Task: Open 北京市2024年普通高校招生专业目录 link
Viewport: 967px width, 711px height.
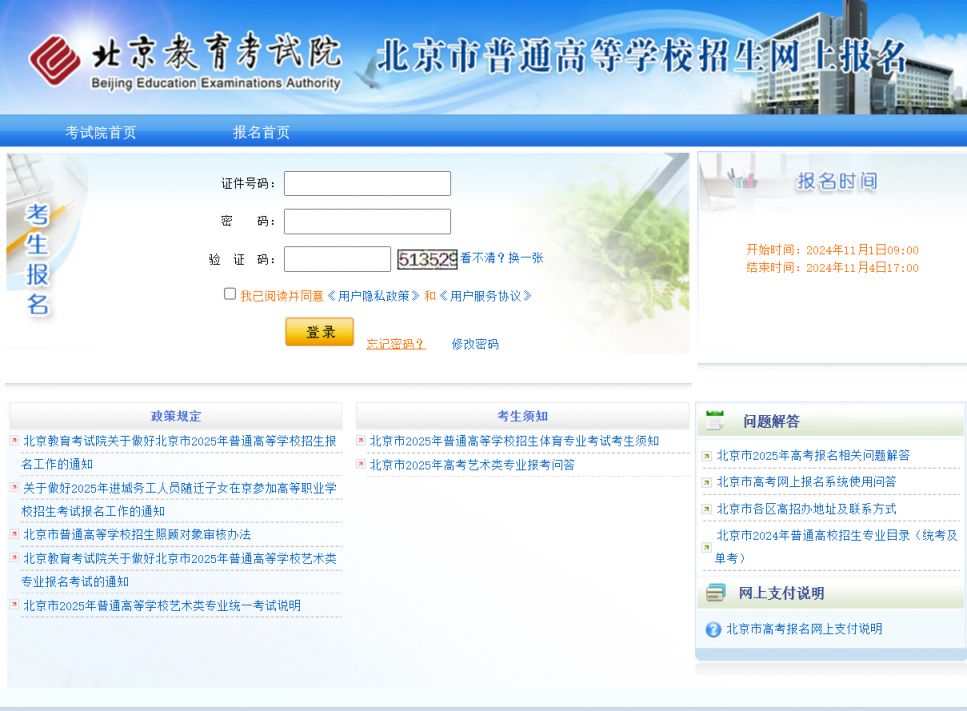Action: point(836,546)
